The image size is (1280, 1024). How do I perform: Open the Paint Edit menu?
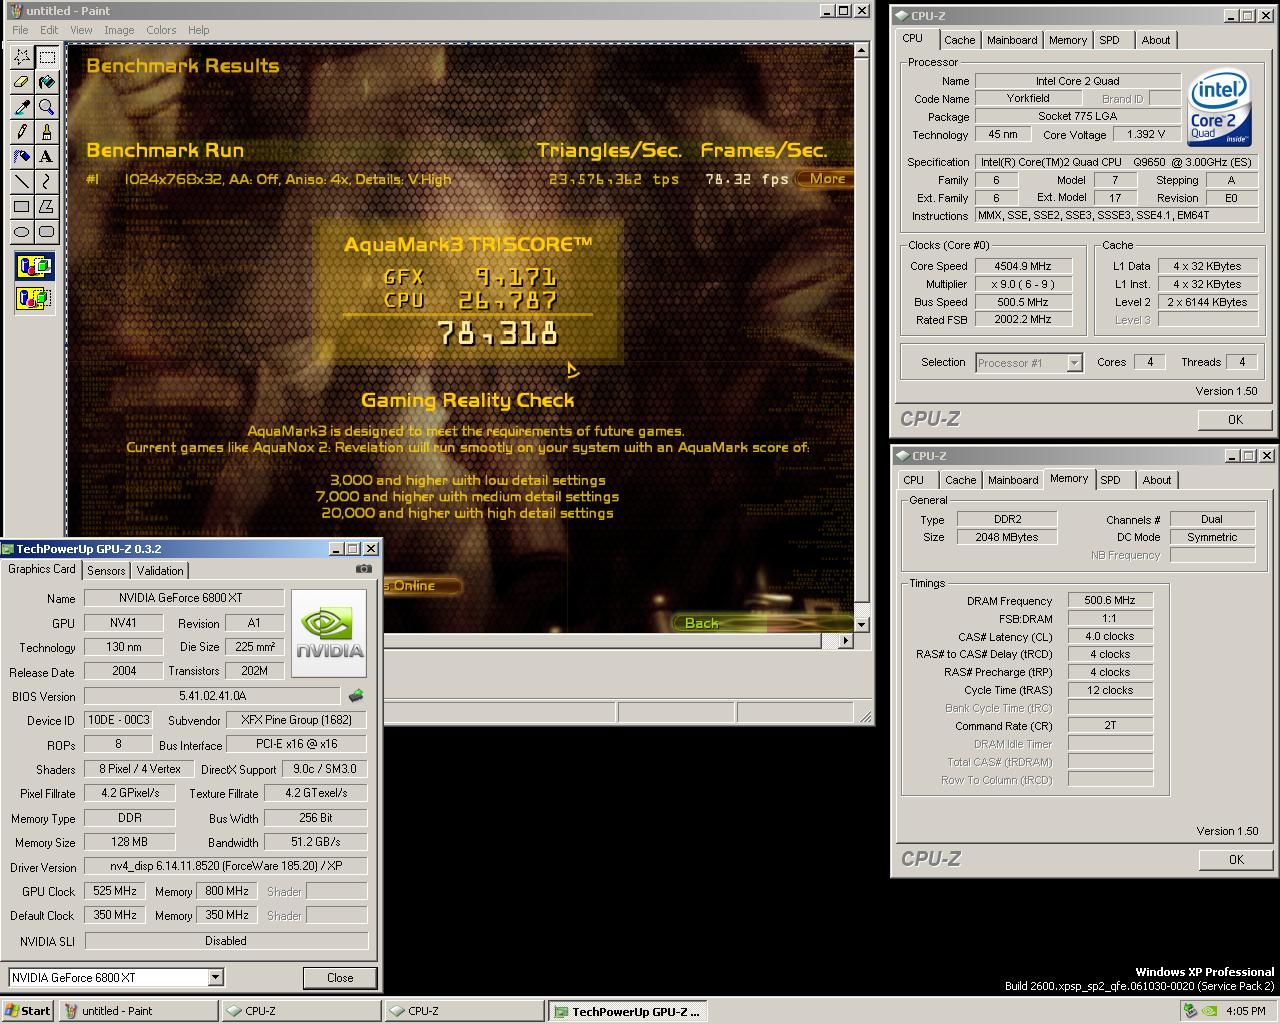(49, 30)
